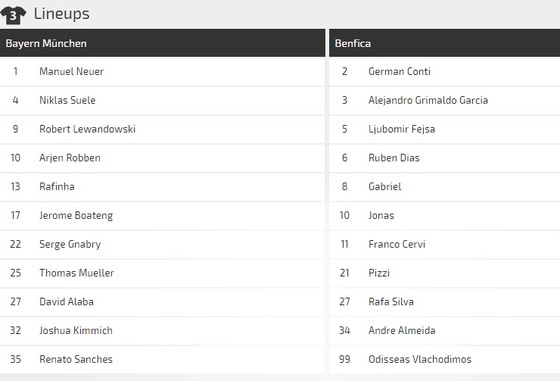Open the Lineups section heading
The height and width of the screenshot is (381, 560).
point(61,14)
